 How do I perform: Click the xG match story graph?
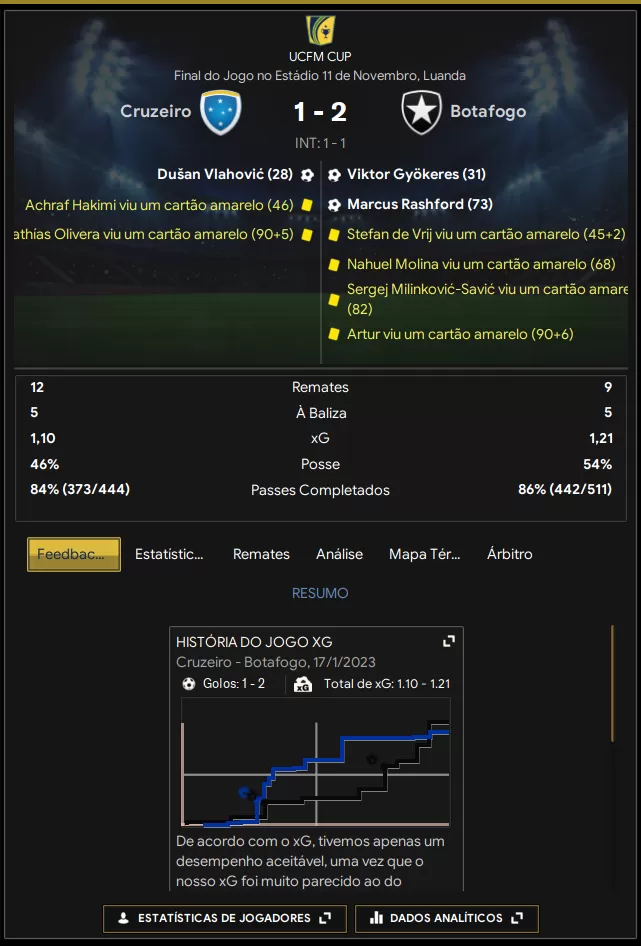[316, 762]
